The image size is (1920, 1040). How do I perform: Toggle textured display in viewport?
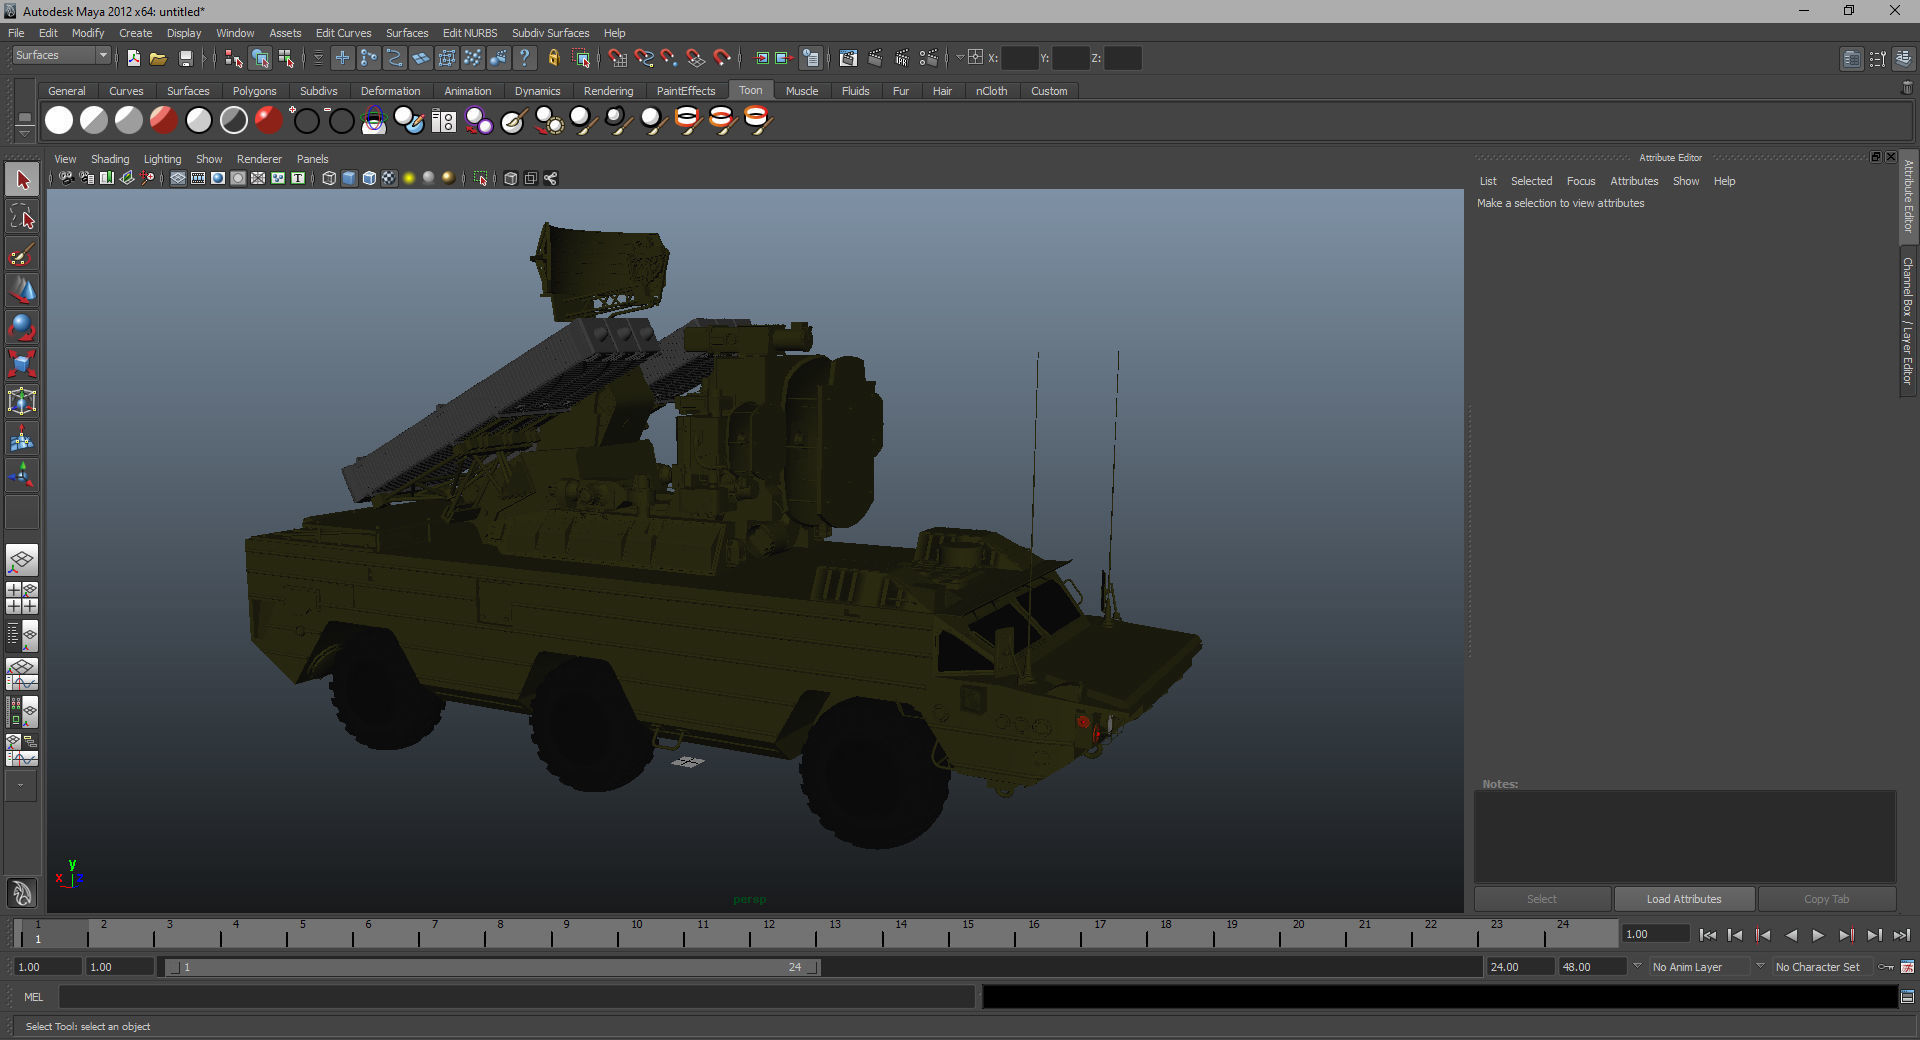389,178
